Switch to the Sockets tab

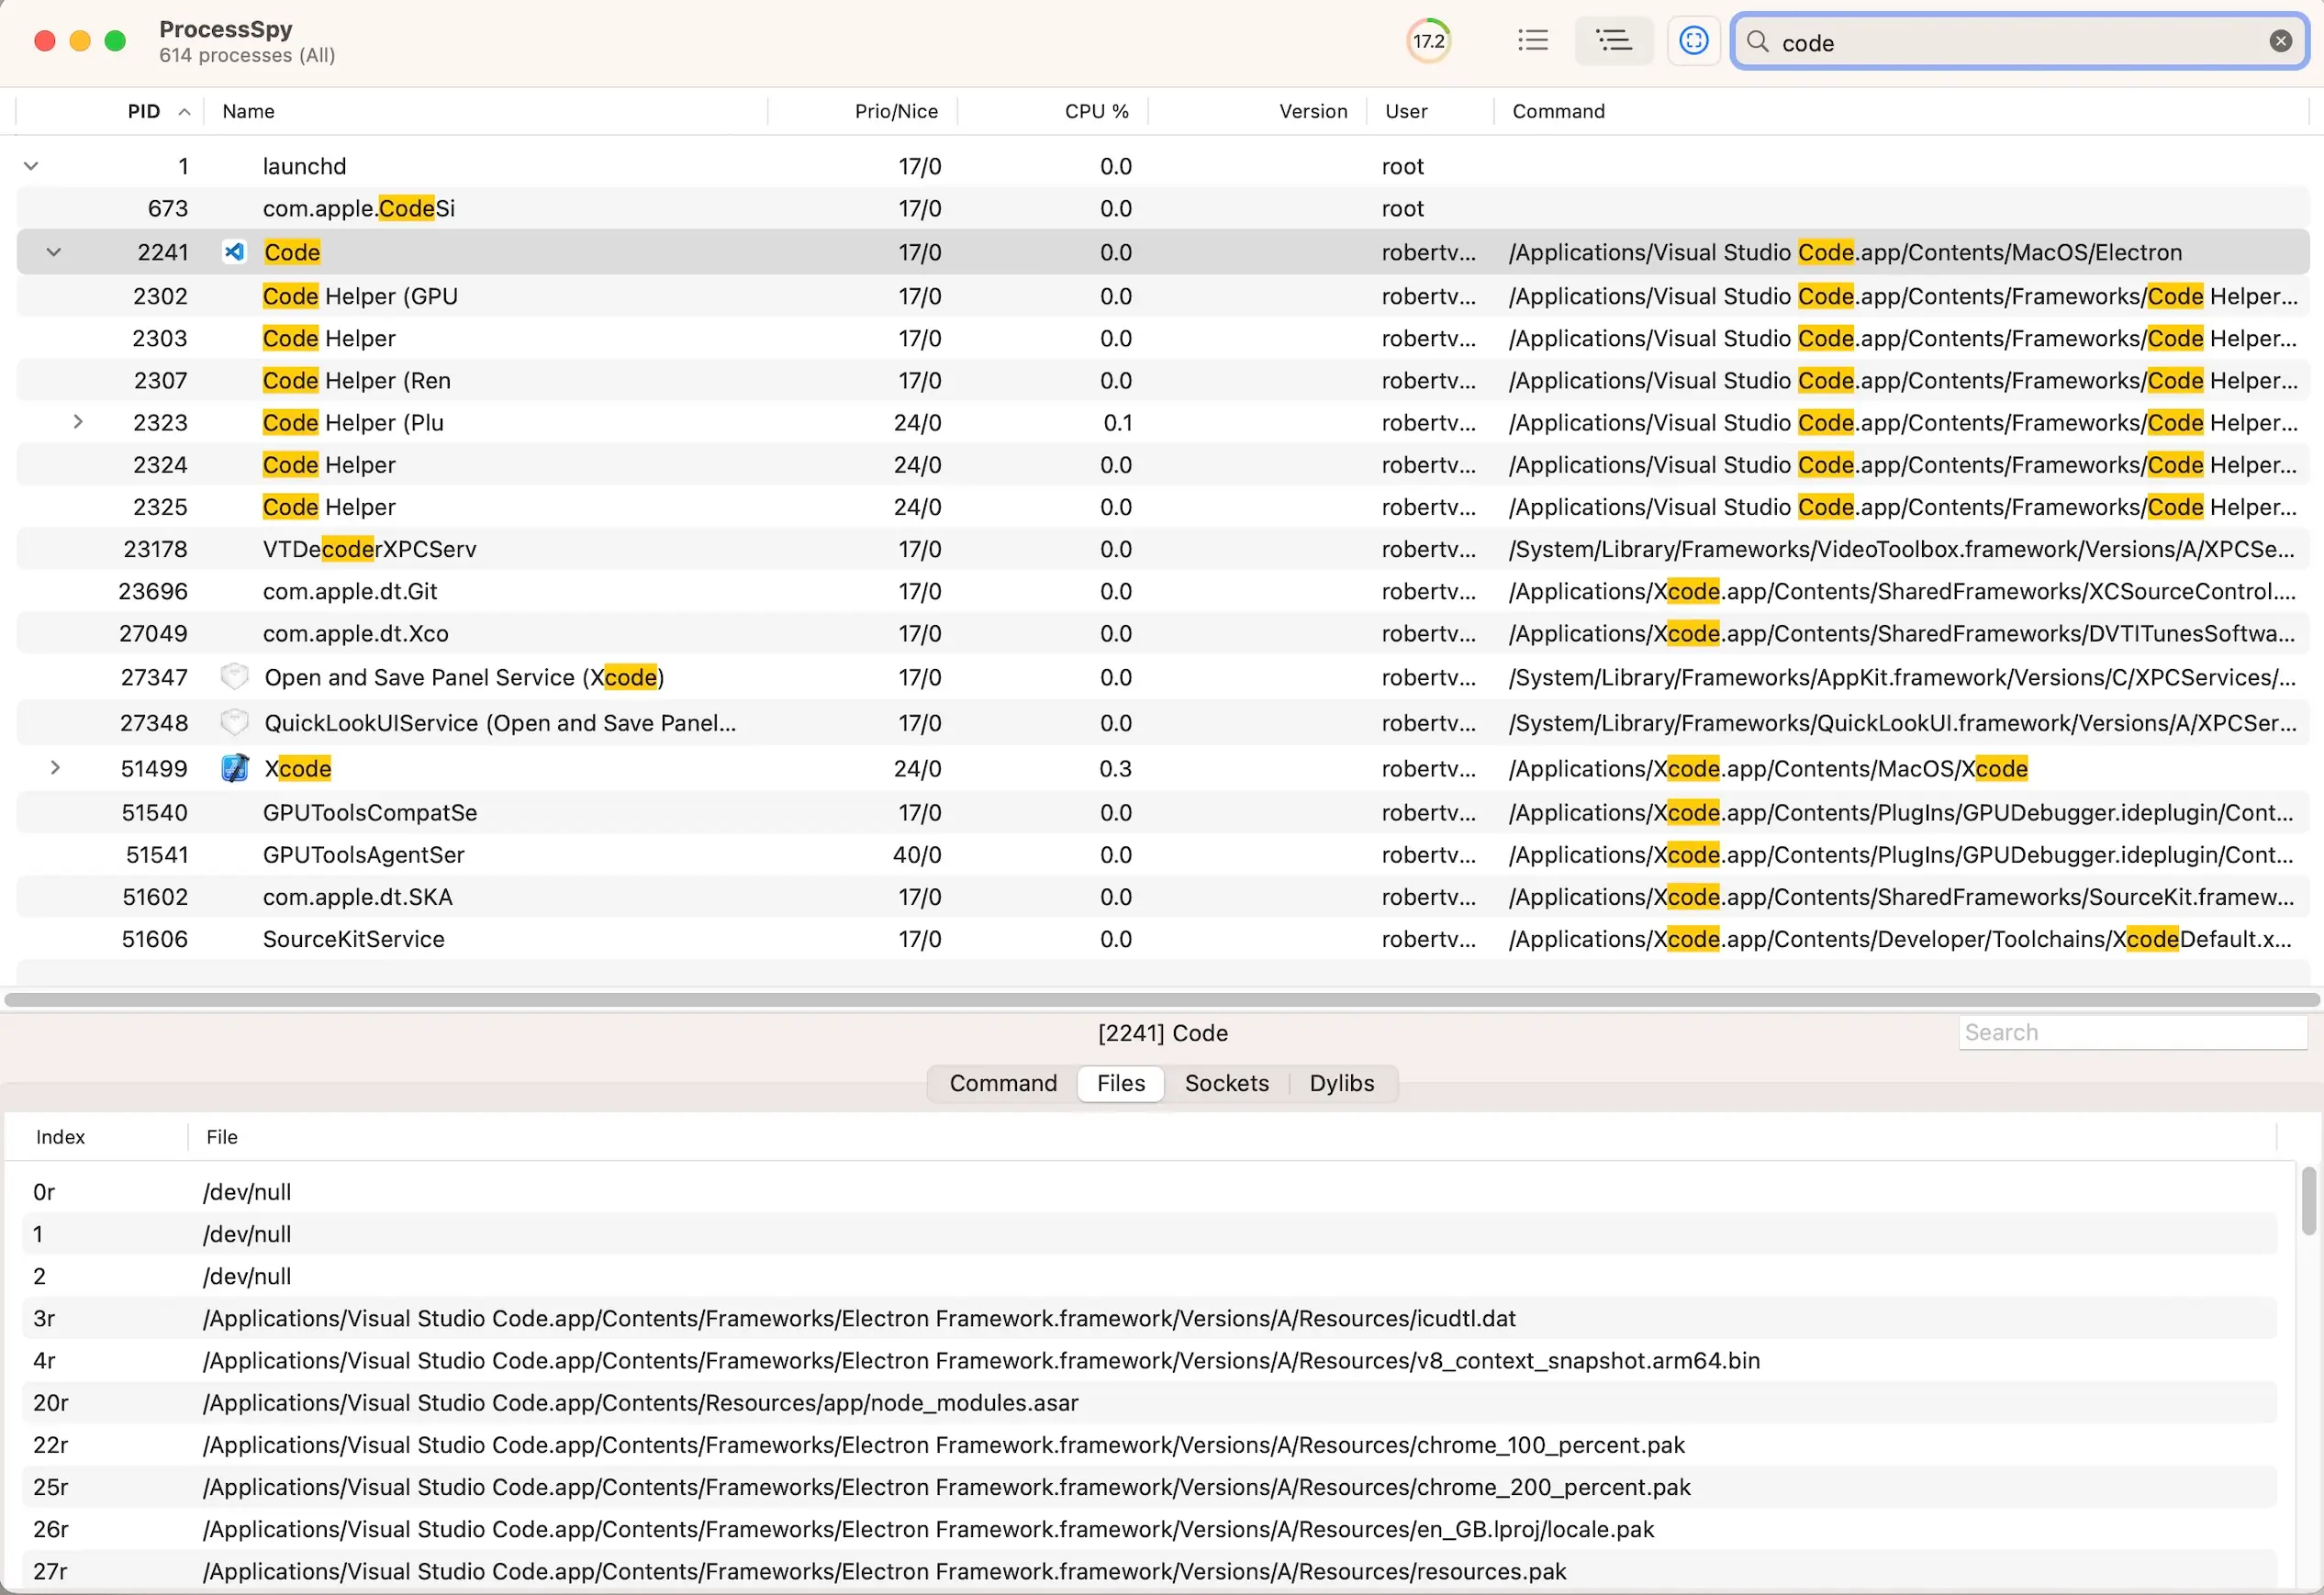1227,1083
